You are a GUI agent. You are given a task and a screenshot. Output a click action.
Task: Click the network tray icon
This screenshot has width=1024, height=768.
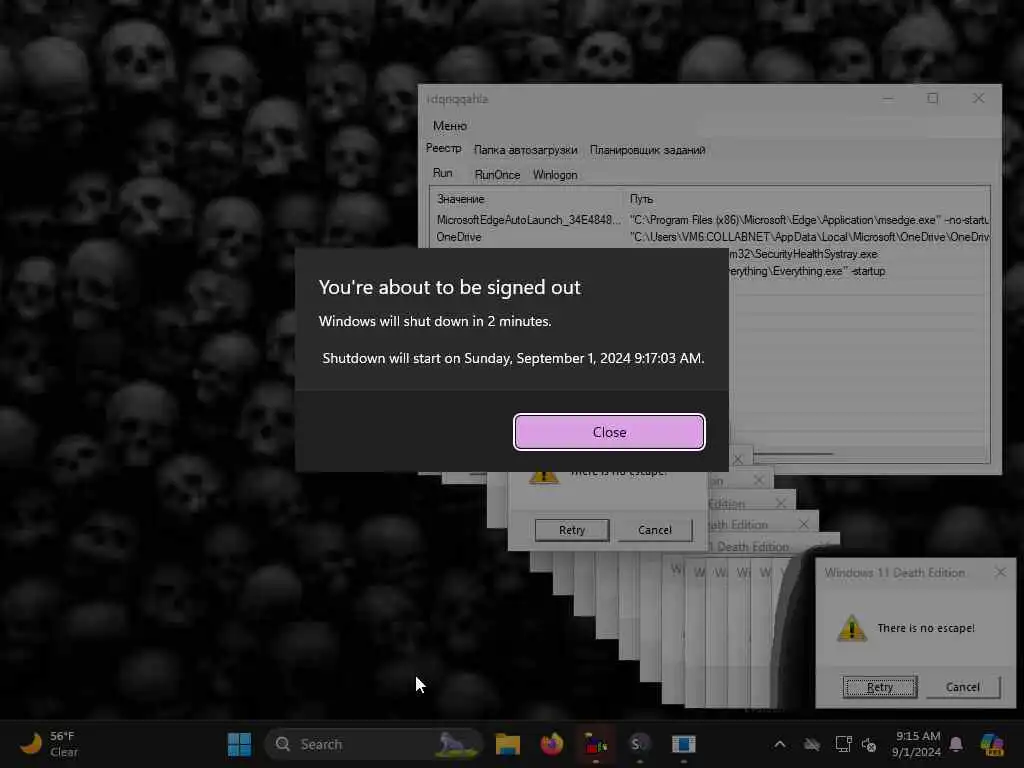[x=843, y=744]
